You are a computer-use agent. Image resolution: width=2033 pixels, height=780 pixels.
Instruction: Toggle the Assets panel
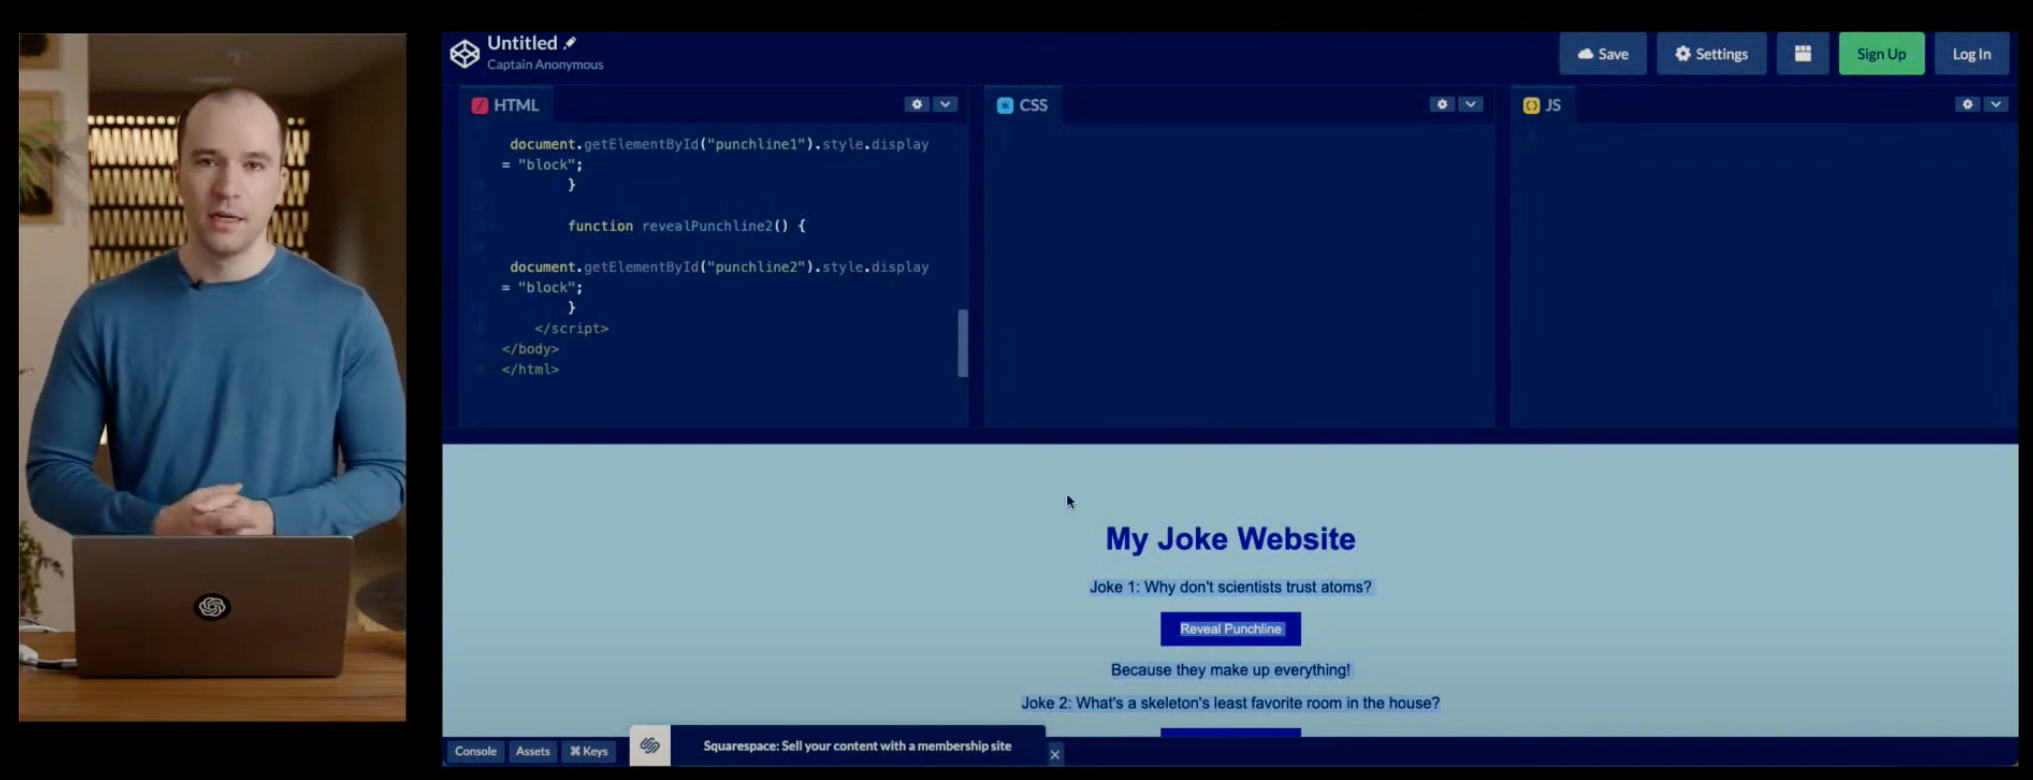[533, 751]
